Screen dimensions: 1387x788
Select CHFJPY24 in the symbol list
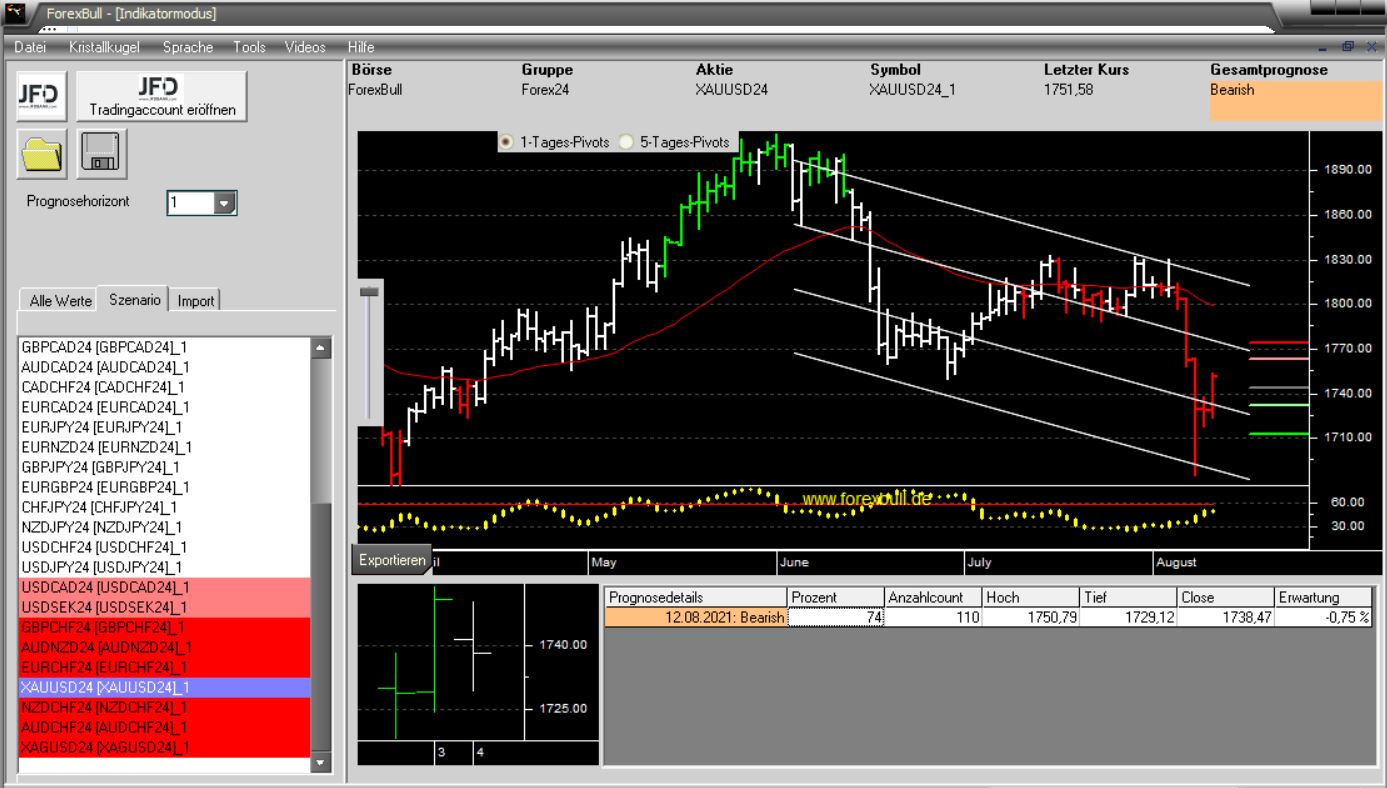165,507
